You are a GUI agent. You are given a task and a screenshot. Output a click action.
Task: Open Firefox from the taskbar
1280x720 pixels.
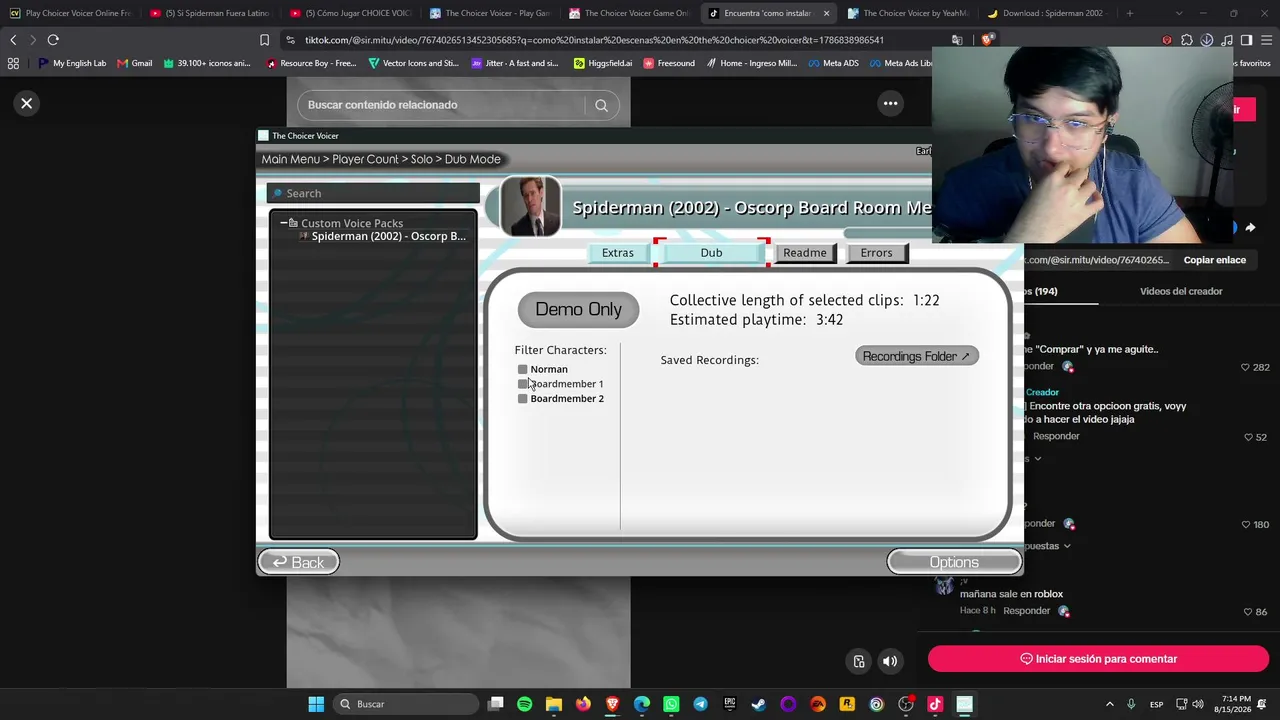click(583, 704)
